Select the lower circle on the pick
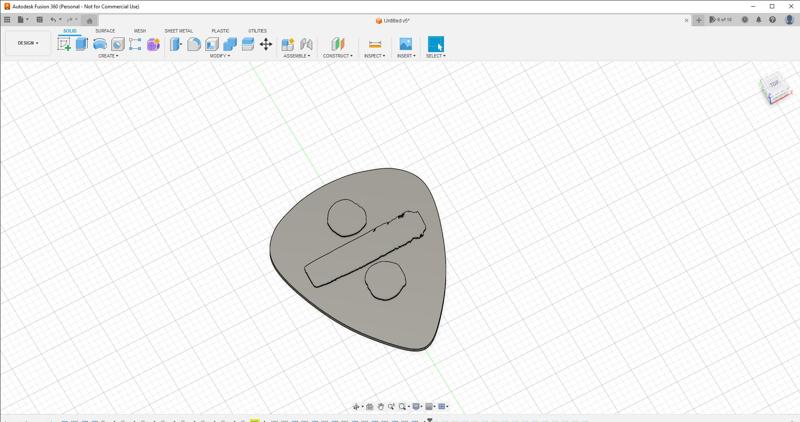 pos(385,280)
